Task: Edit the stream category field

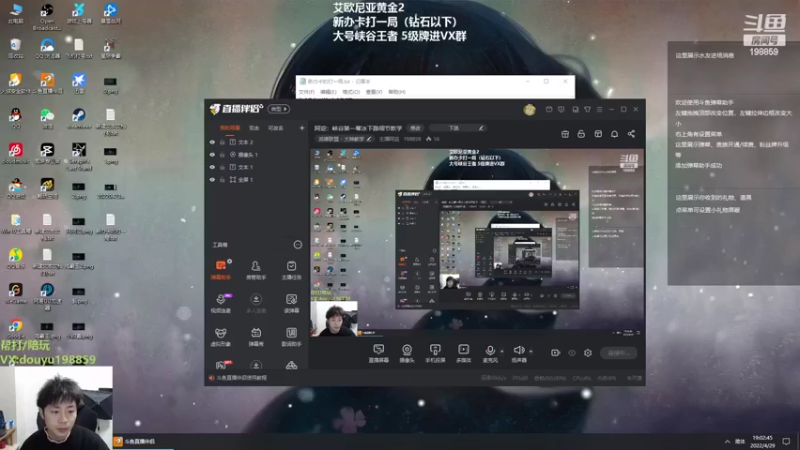Action: (346, 139)
